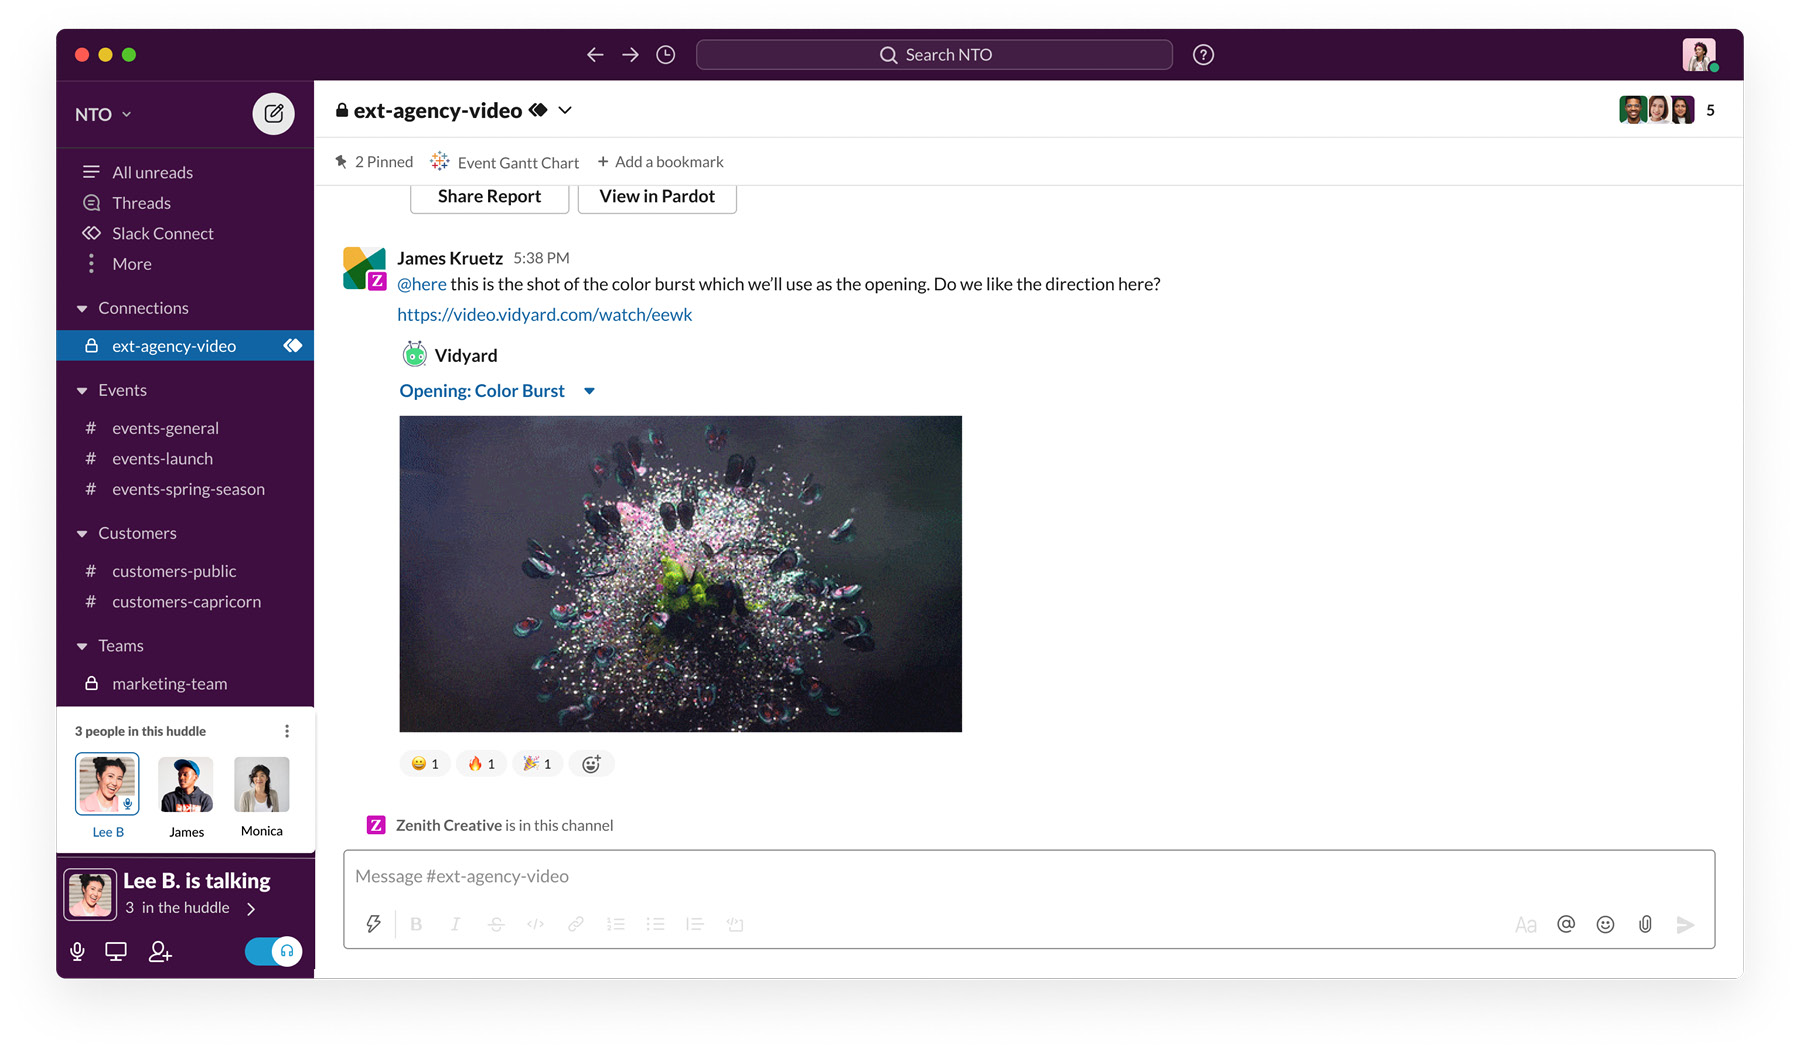The width and height of the screenshot is (1800, 1050).
Task: Click the Share Report button
Action: 489,197
